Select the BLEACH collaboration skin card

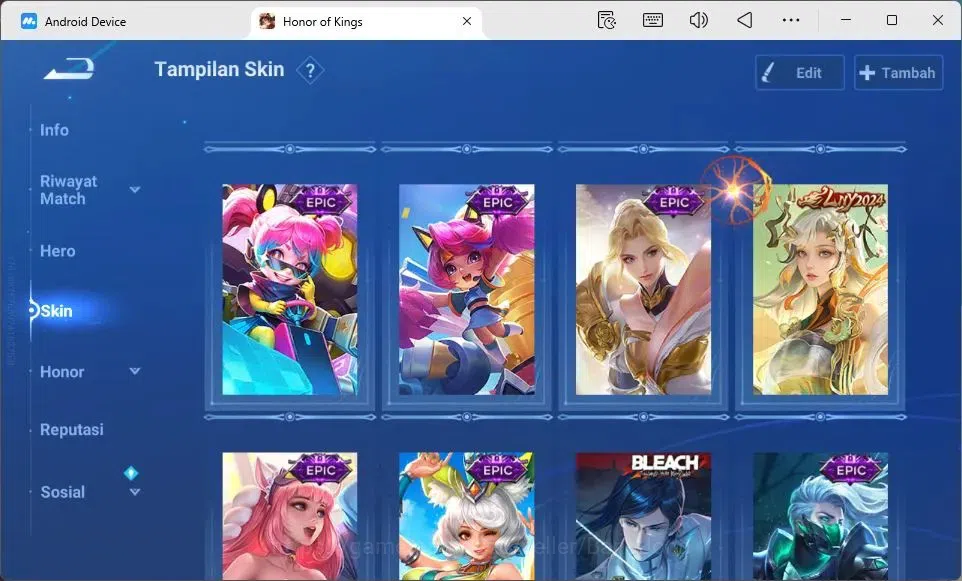tap(643, 517)
